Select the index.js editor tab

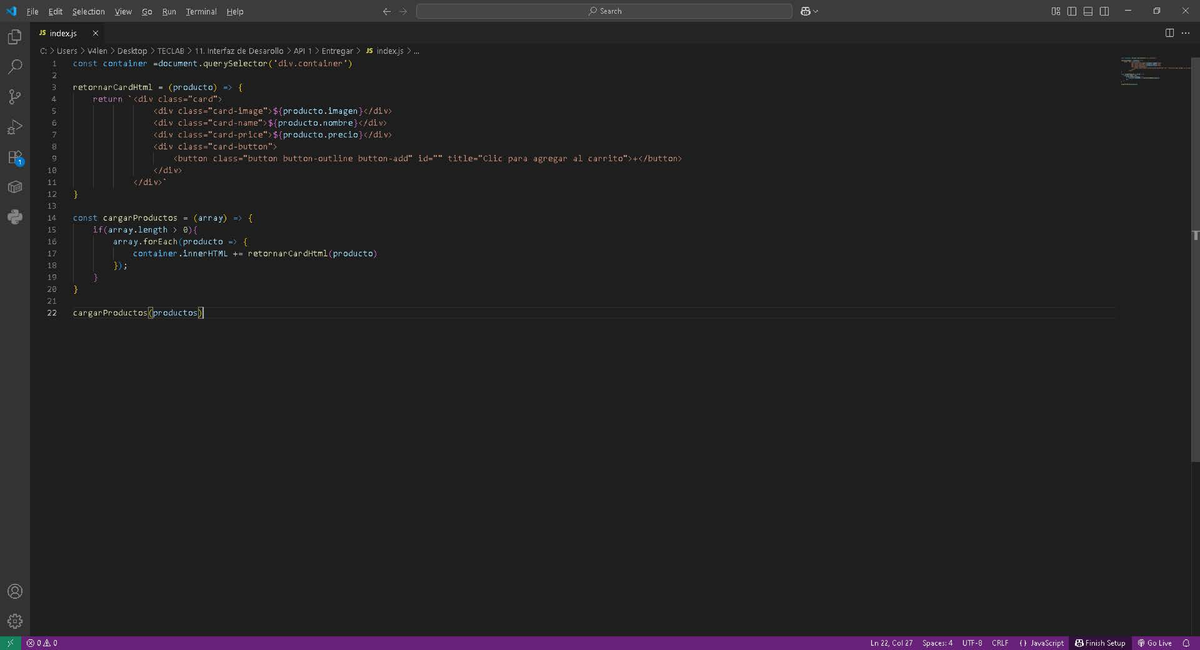click(63, 34)
